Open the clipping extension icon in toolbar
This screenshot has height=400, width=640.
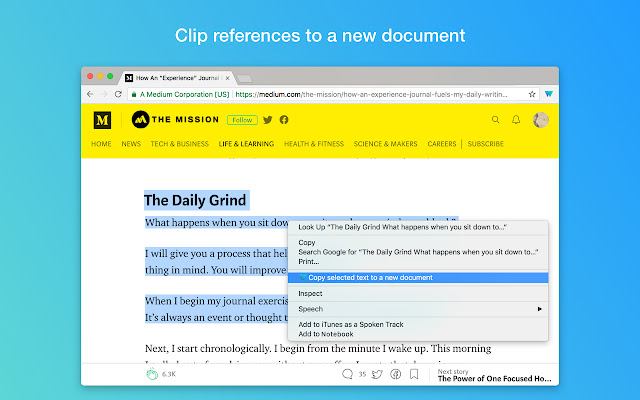click(549, 94)
